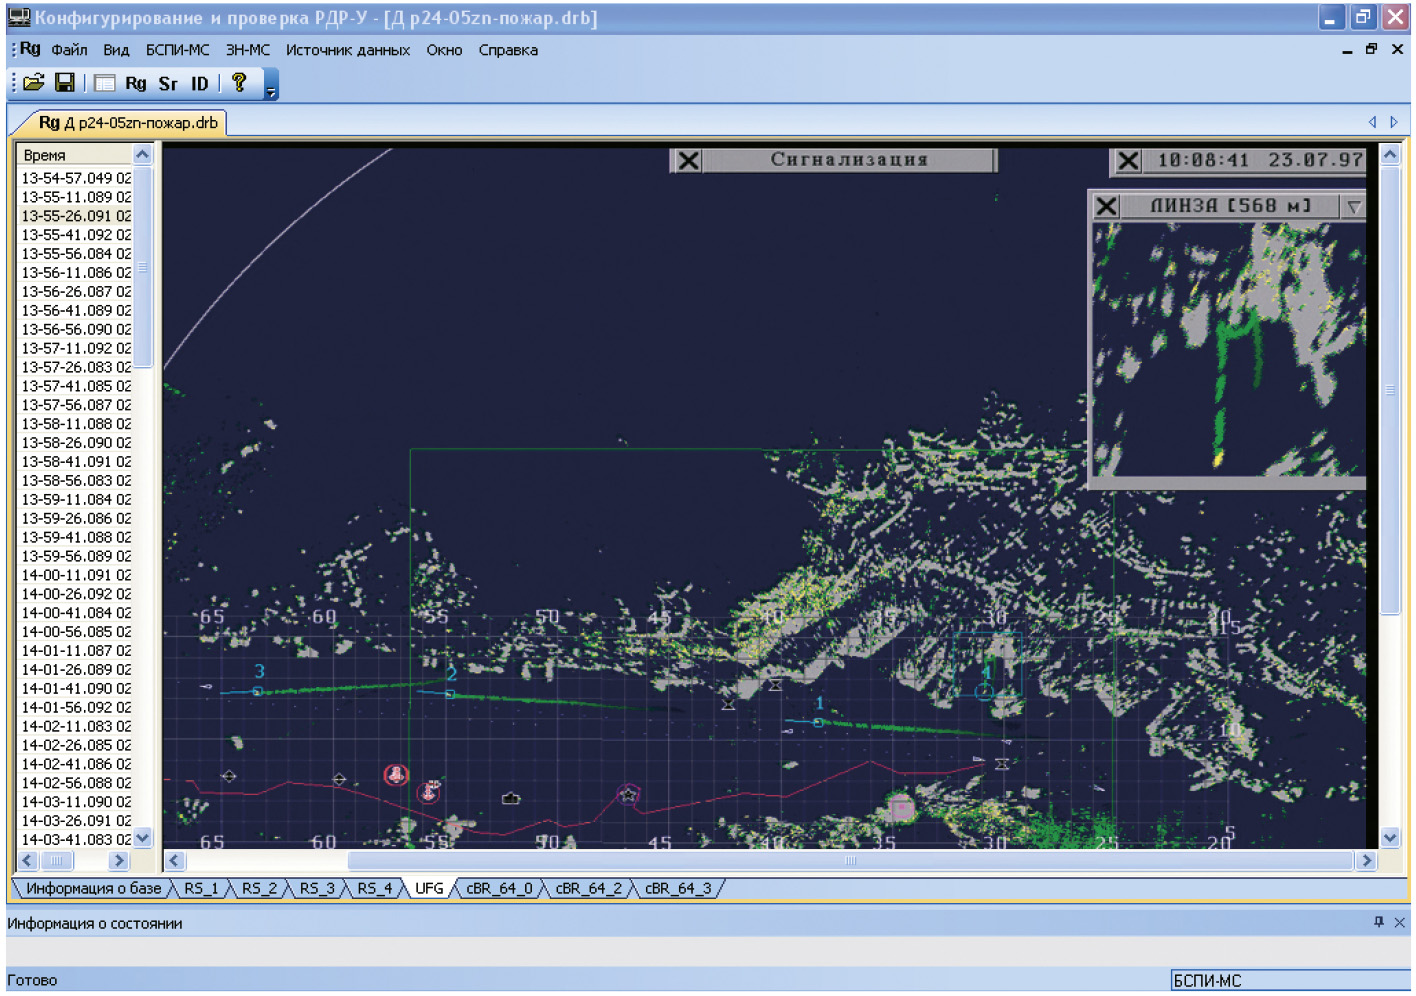Click the Rg toolbar button
This screenshot has width=1416, height=996.
[136, 83]
